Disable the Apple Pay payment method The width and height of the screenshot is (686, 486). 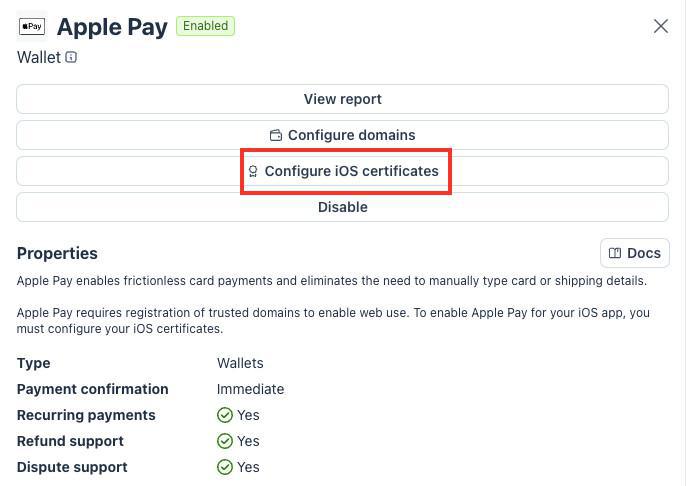pyautogui.click(x=342, y=207)
